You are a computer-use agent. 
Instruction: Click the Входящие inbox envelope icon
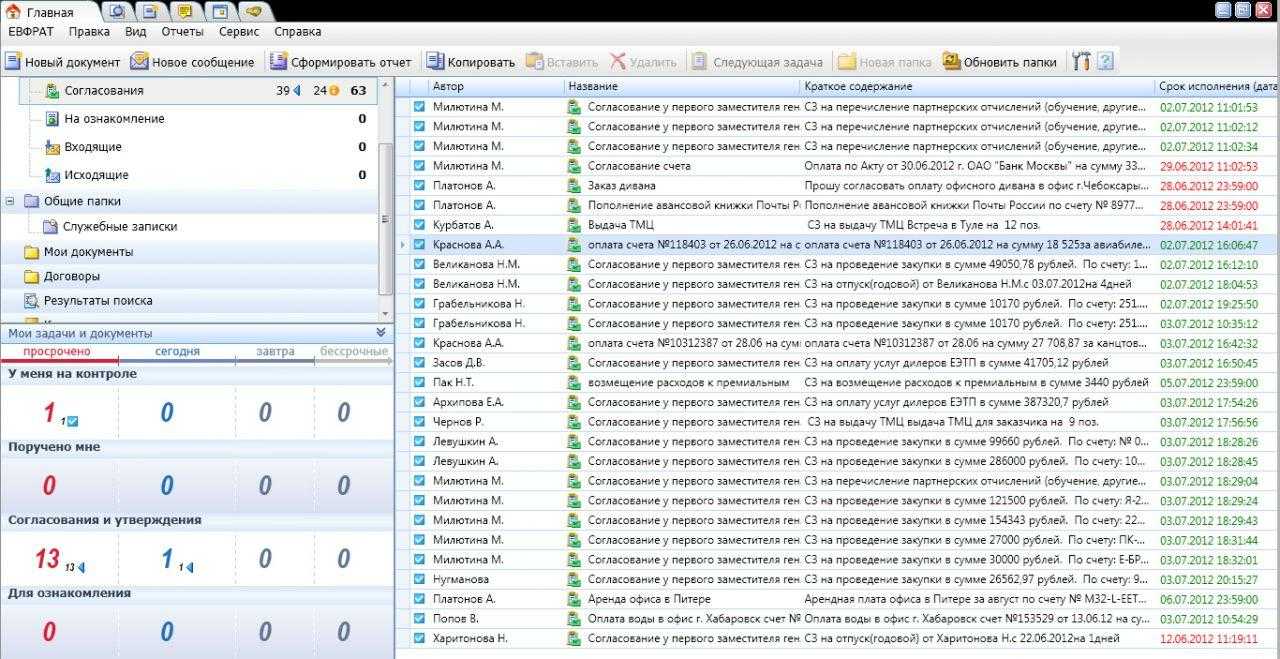click(x=54, y=147)
